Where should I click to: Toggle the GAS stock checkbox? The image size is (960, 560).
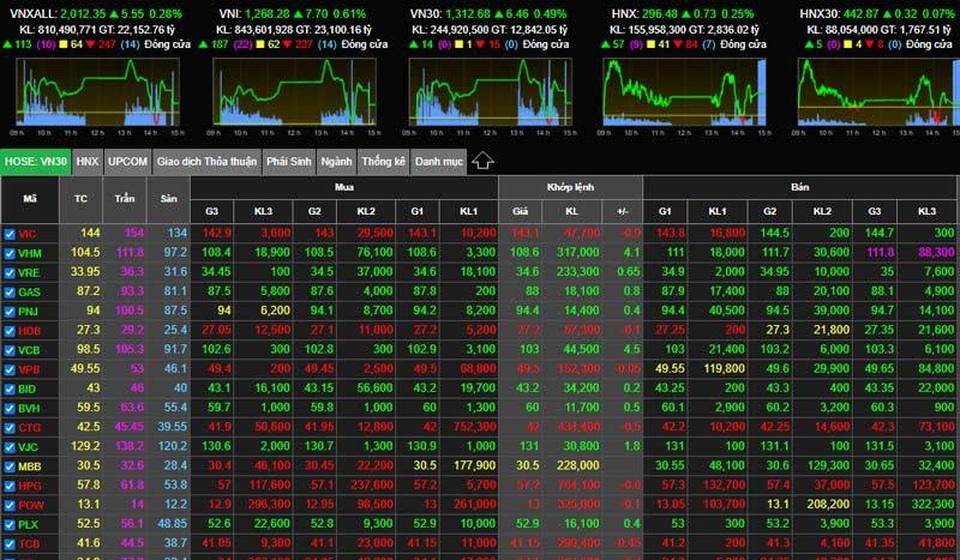click(x=9, y=292)
